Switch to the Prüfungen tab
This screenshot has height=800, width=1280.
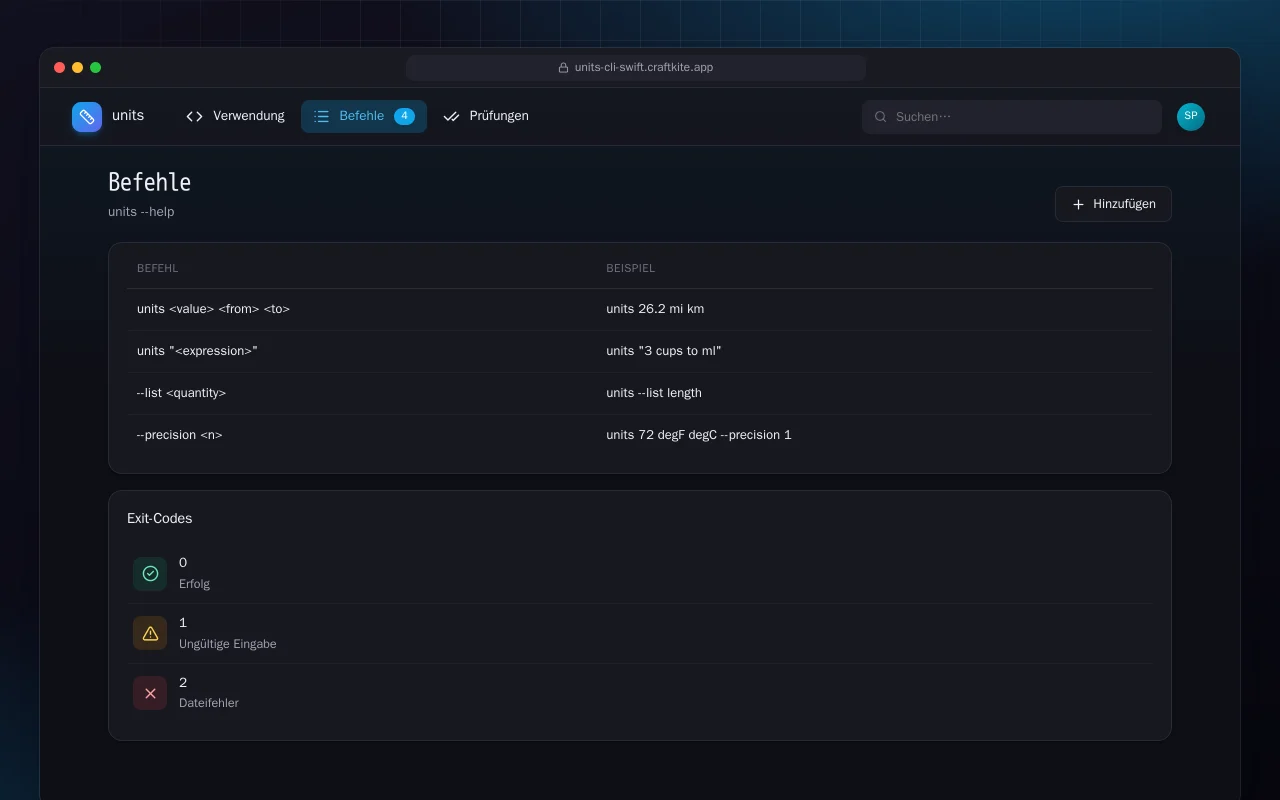point(486,117)
